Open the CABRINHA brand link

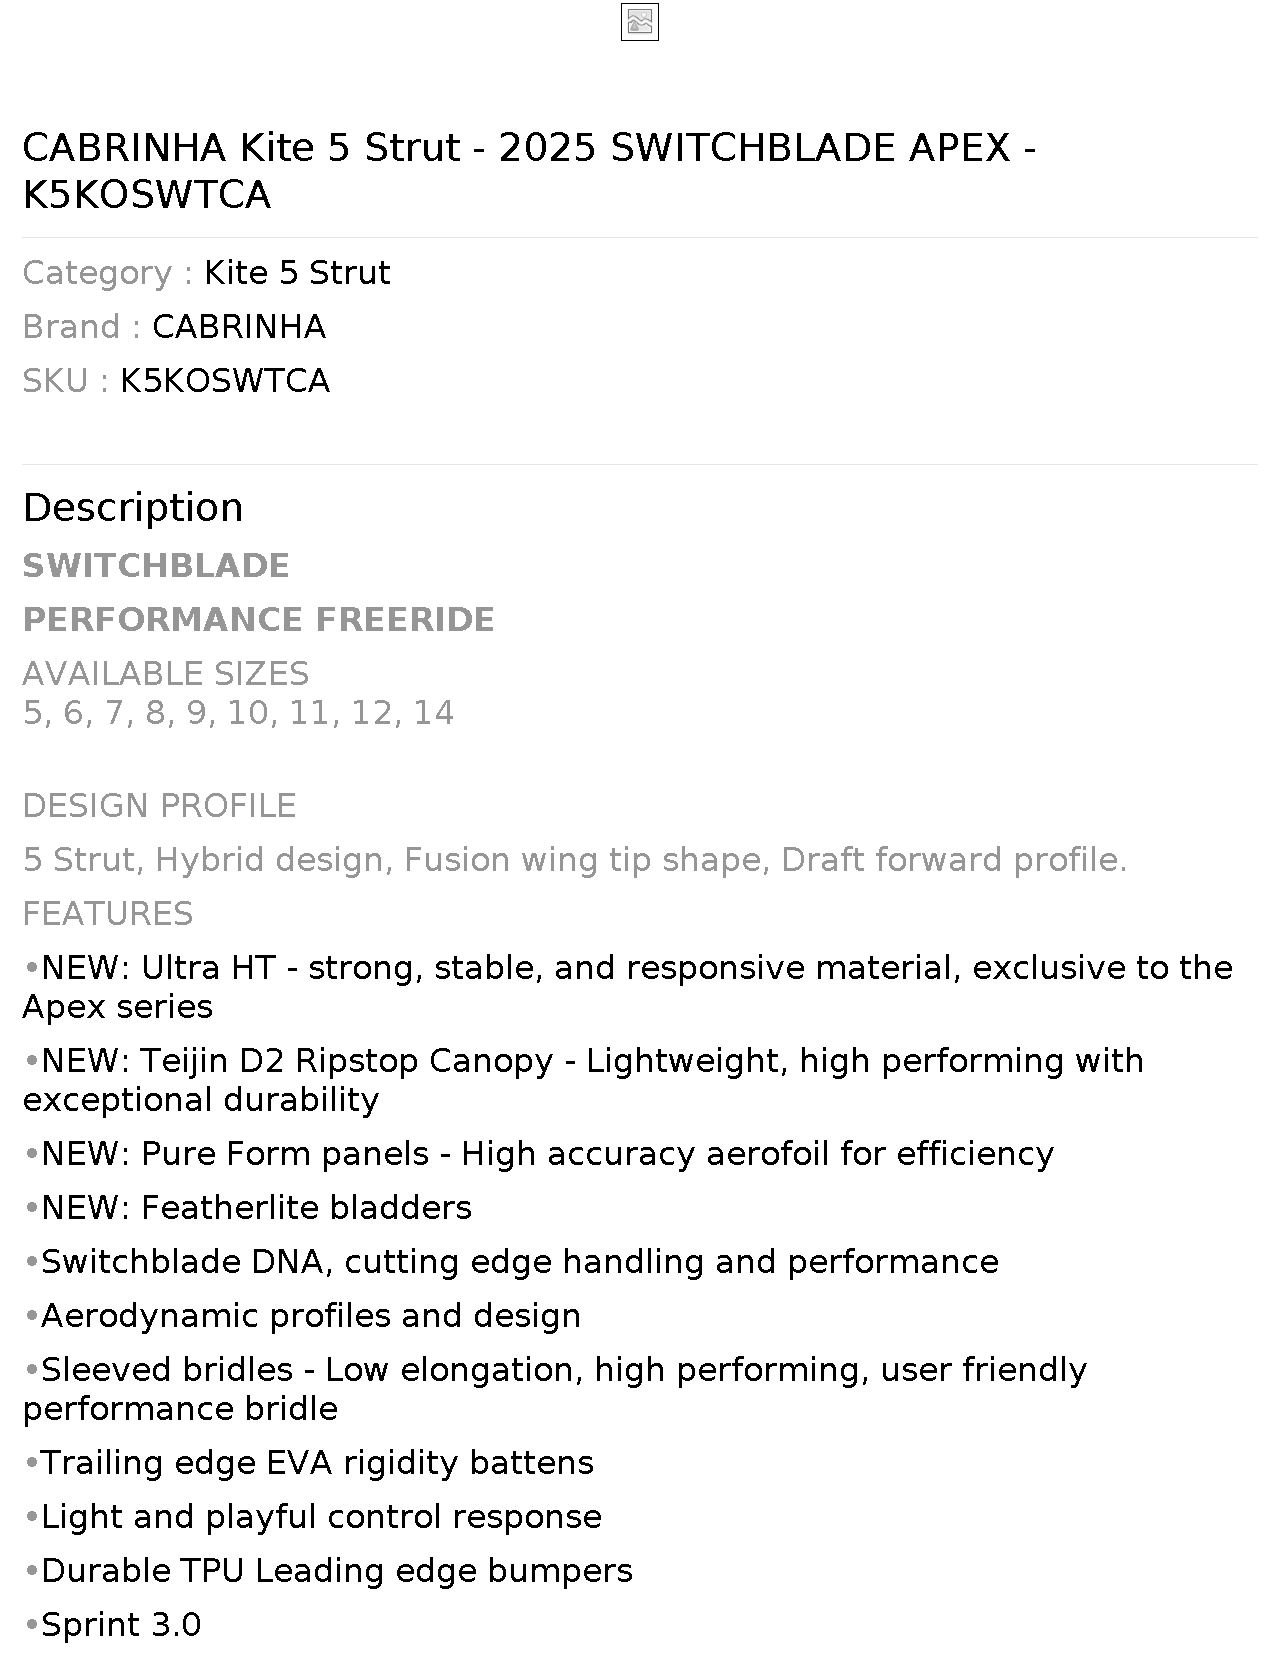239,327
